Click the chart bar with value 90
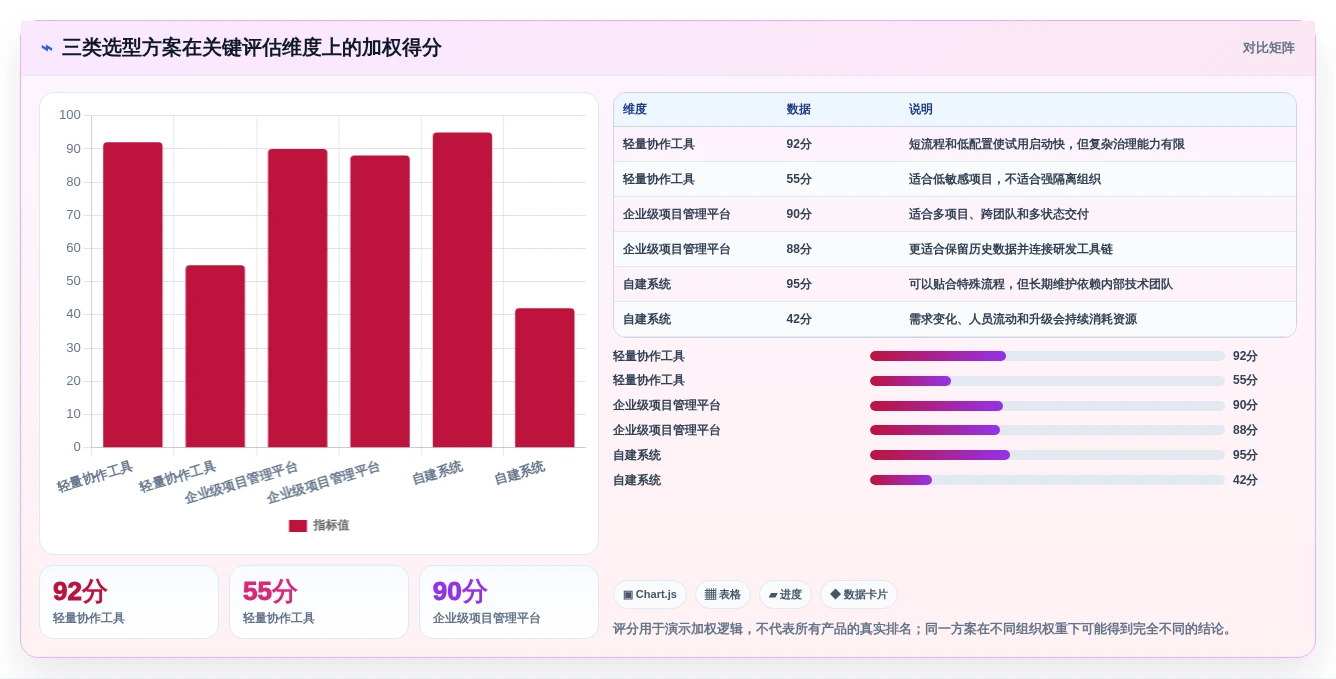Viewport: 1336px width, 679px height. (298, 298)
